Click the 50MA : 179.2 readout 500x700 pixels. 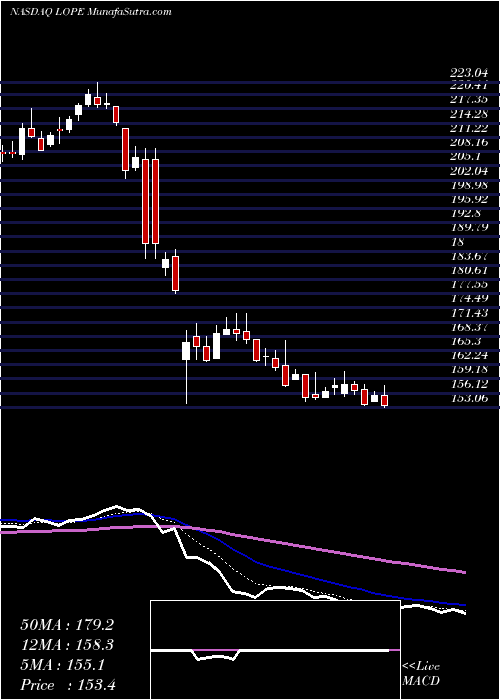point(67,625)
